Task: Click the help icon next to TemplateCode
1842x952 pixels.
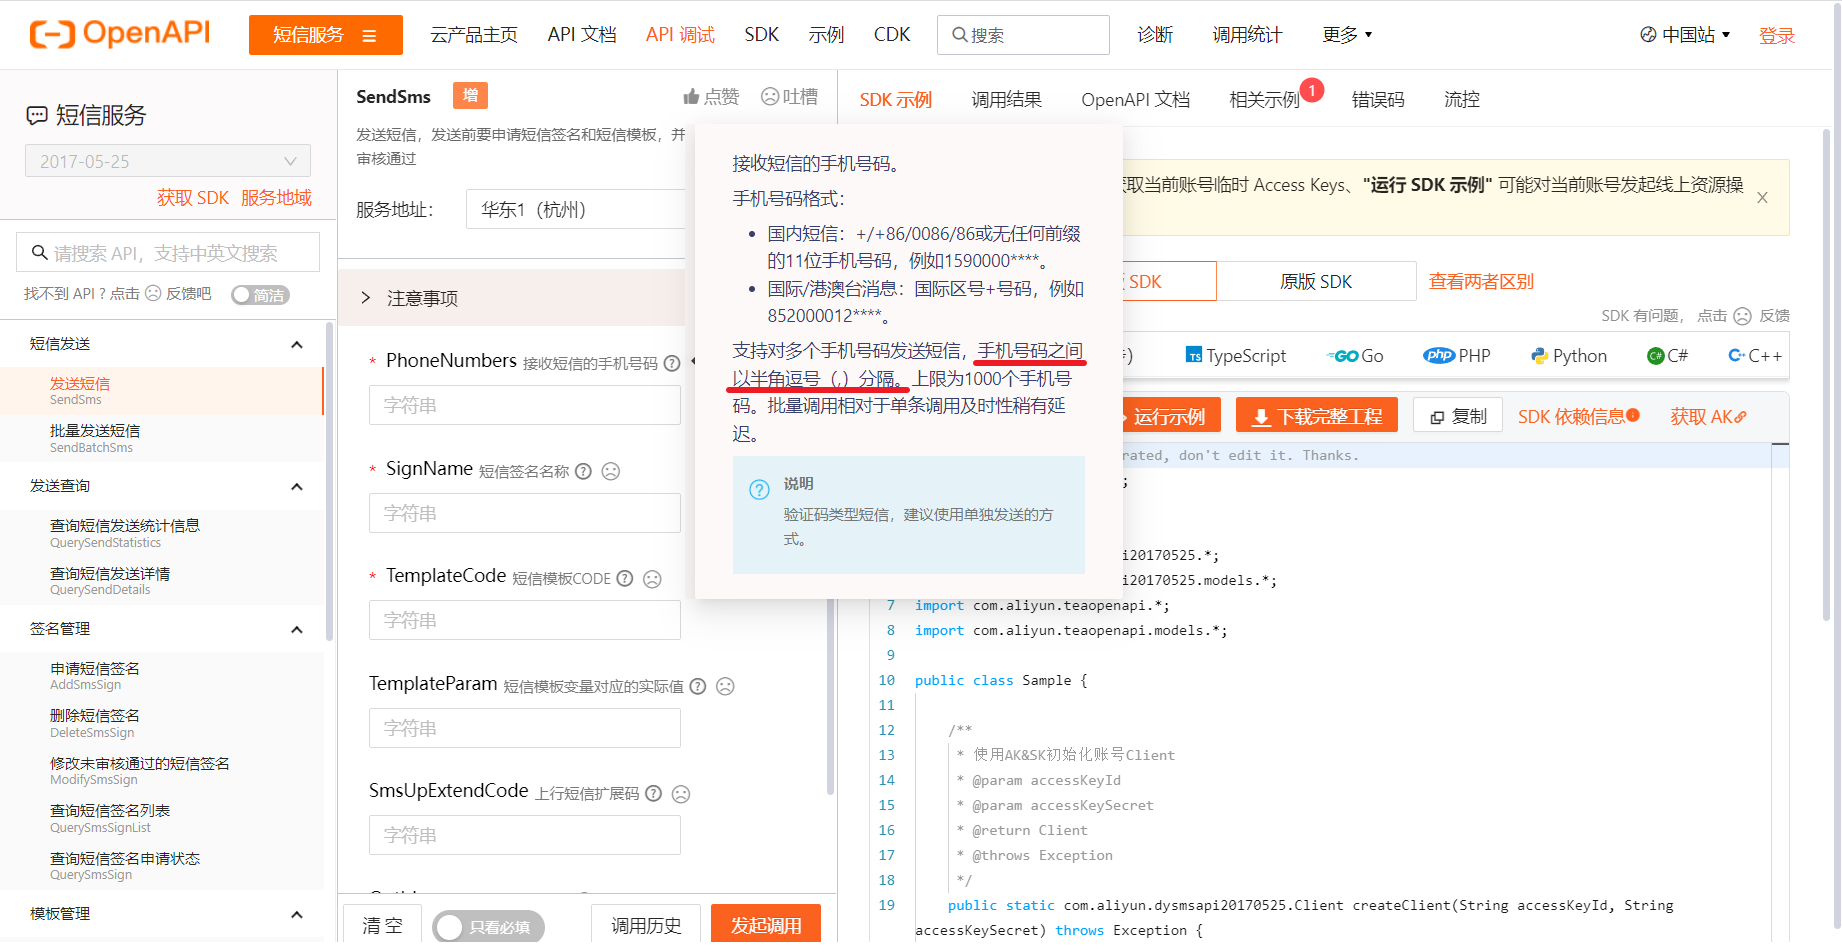Action: [625, 578]
